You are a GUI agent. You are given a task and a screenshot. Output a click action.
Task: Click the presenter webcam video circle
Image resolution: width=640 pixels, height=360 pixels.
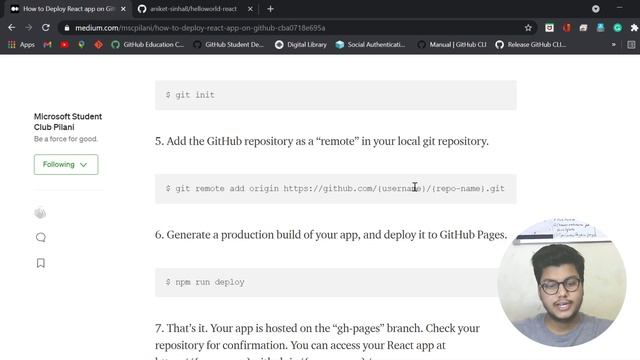(562, 283)
